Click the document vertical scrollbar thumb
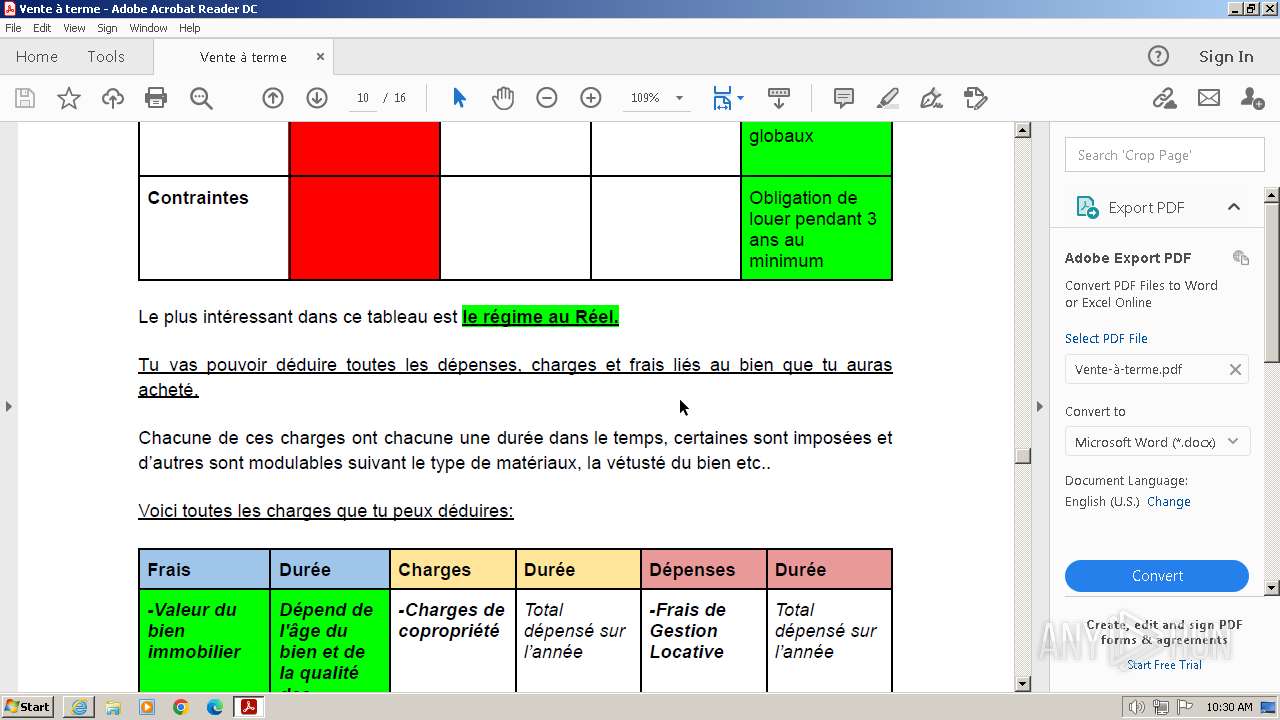The width and height of the screenshot is (1280, 720). pos(1022,456)
